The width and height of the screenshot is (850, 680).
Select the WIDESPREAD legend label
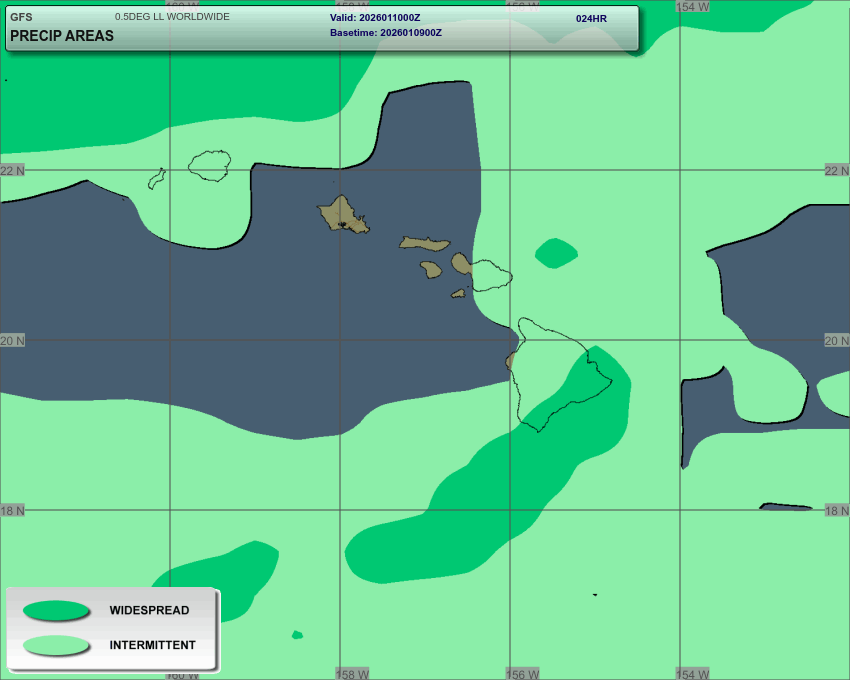(149, 611)
